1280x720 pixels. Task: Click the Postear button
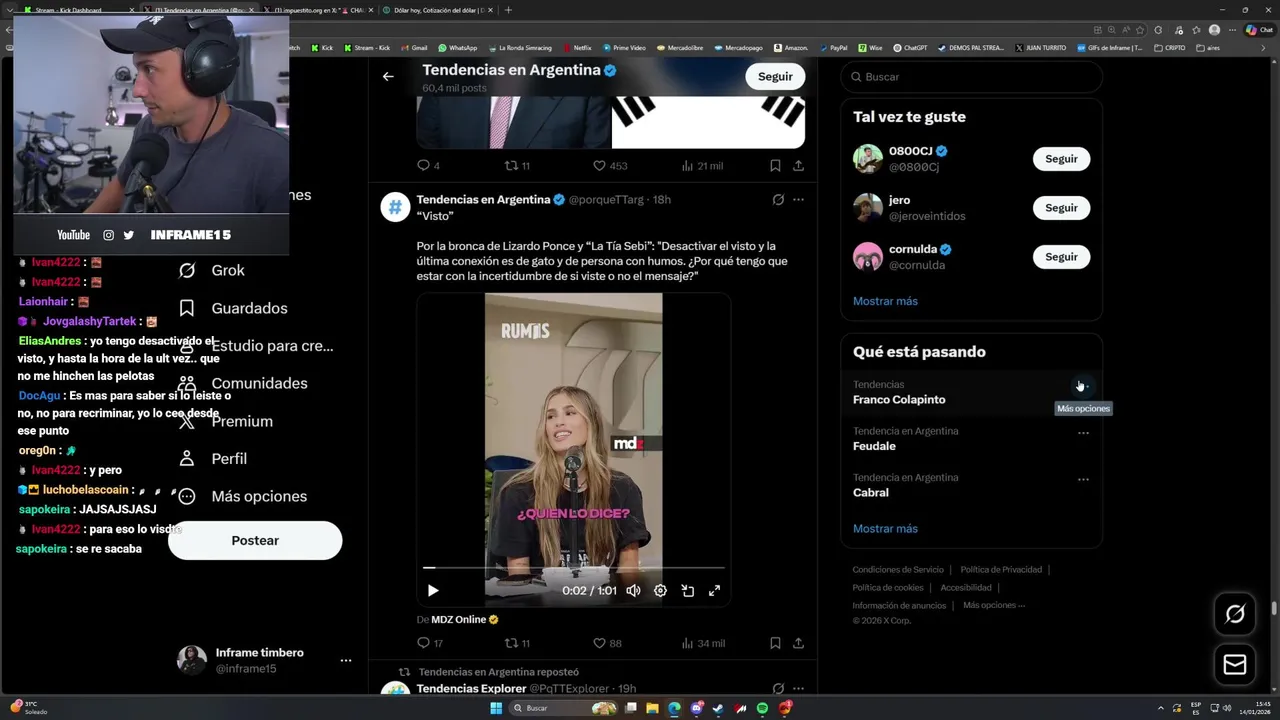[255, 540]
